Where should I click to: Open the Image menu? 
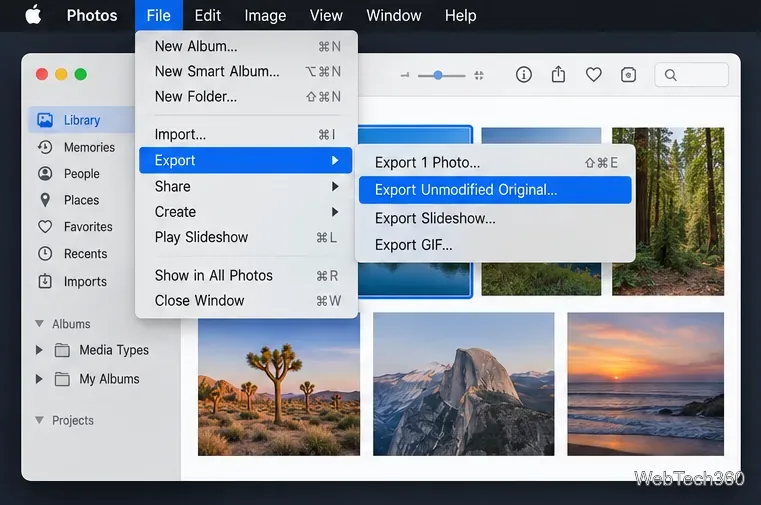pos(265,16)
